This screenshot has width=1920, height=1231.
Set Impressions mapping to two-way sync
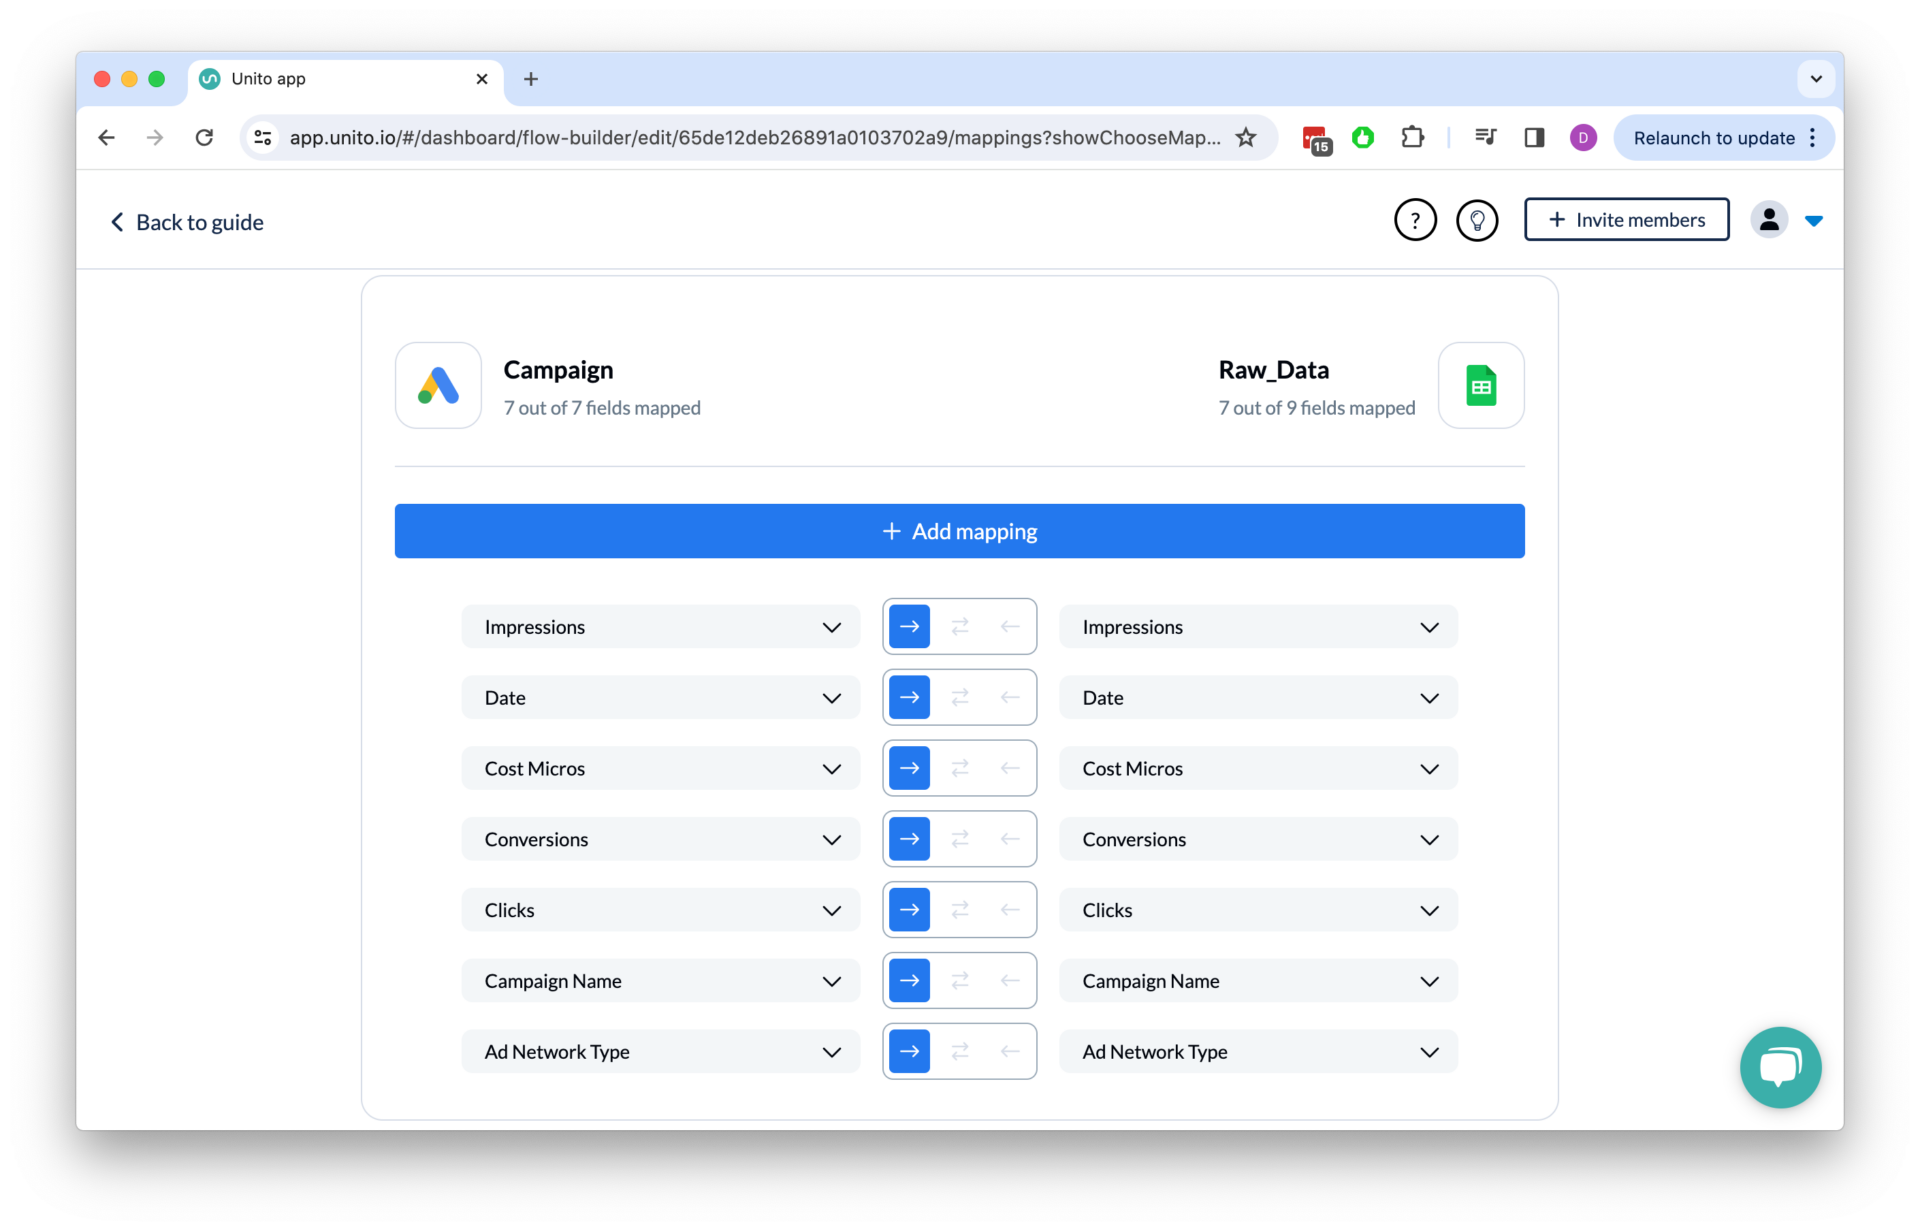click(959, 627)
